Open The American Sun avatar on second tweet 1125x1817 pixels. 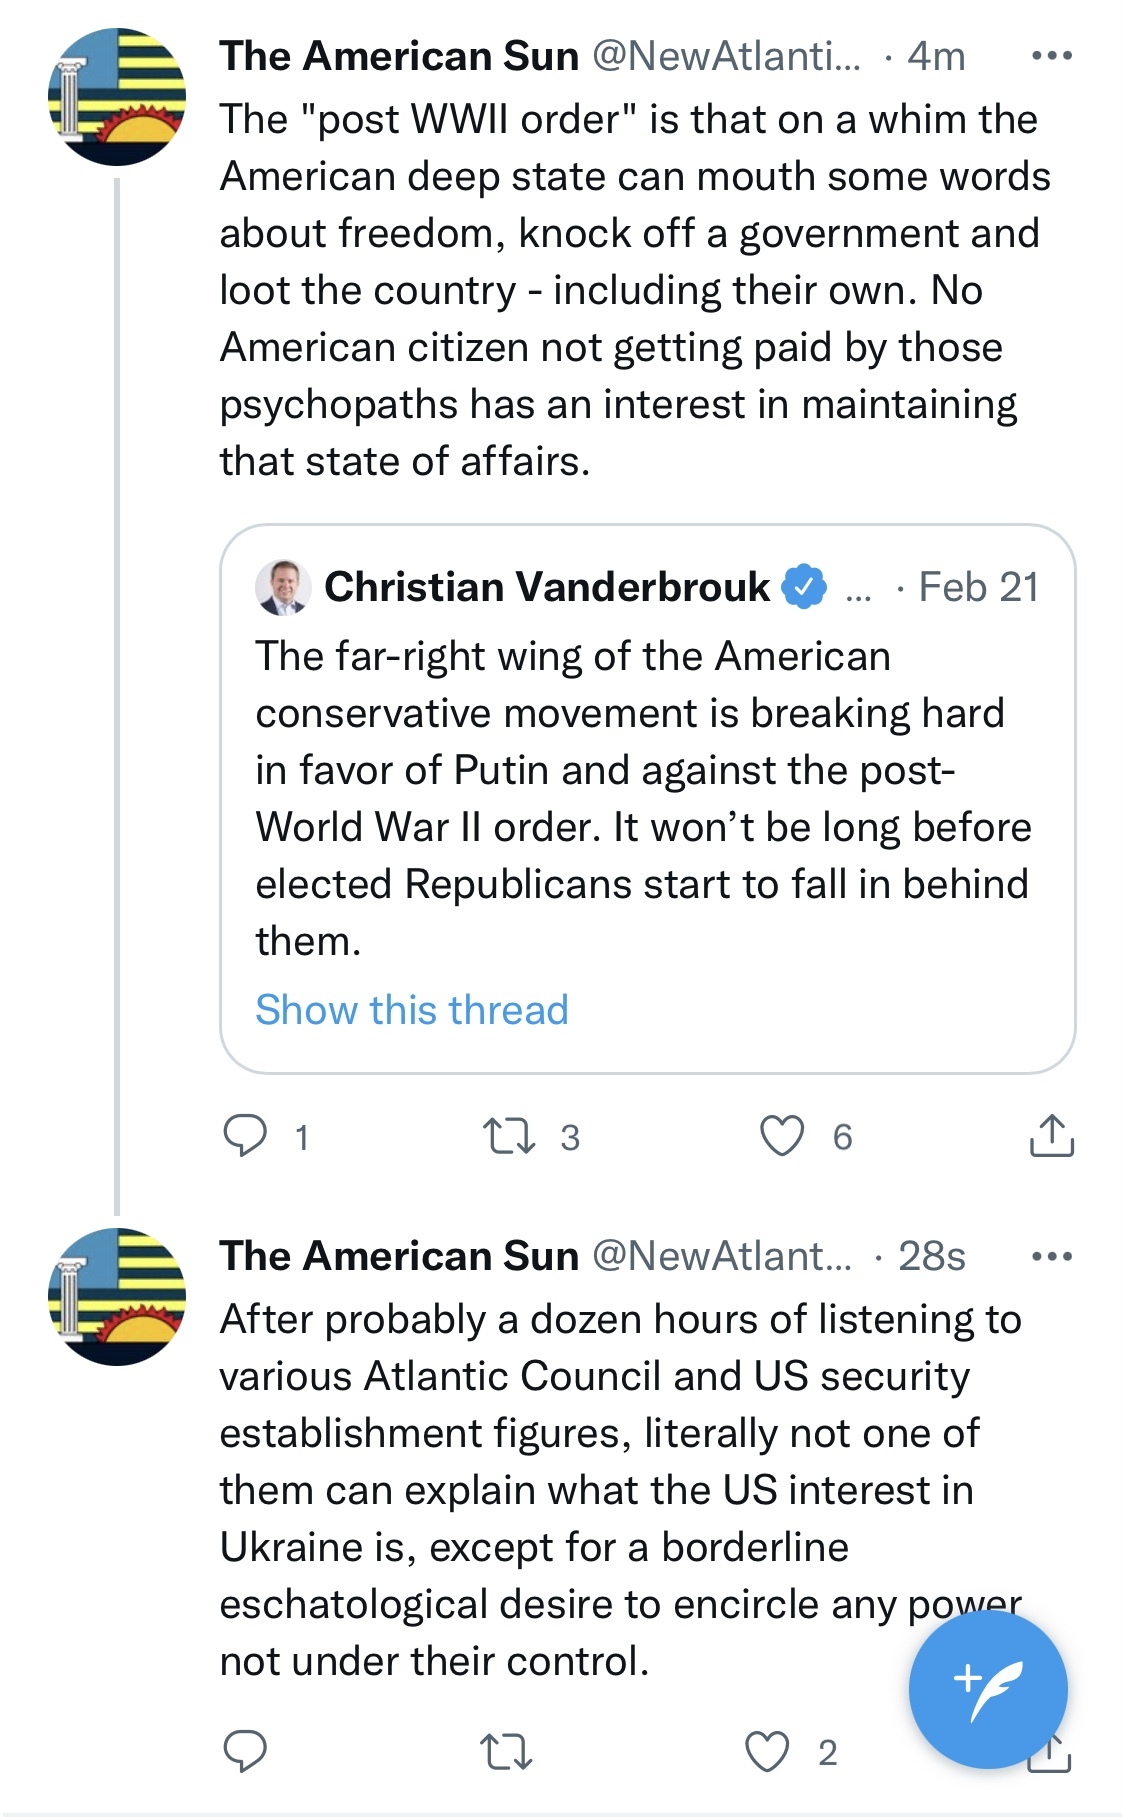[117, 1297]
